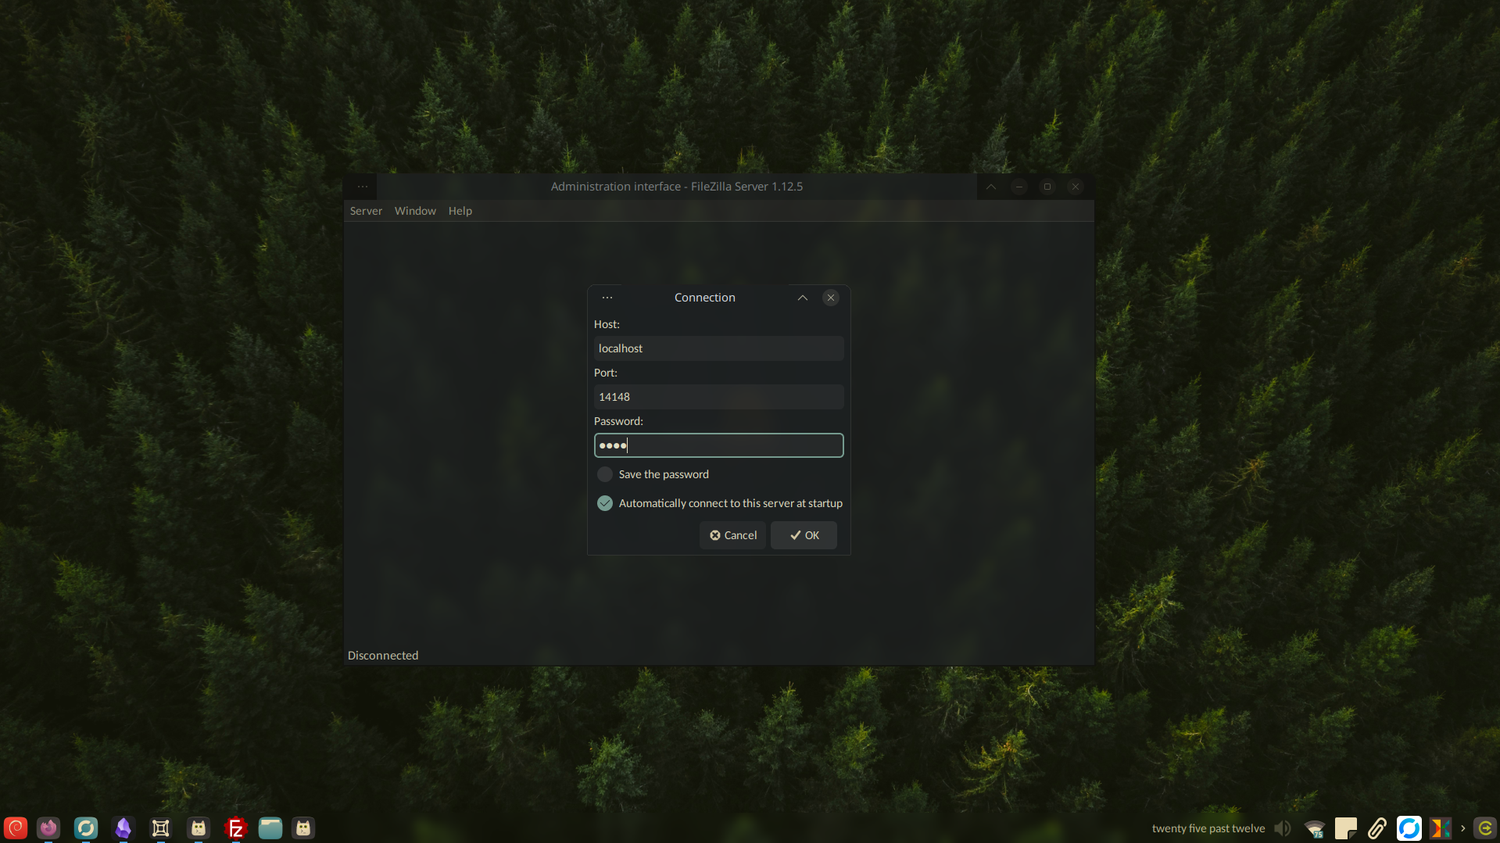Screen dimensions: 1500x843
Task: Close the FileZilla Server main window
Action: [1075, 186]
